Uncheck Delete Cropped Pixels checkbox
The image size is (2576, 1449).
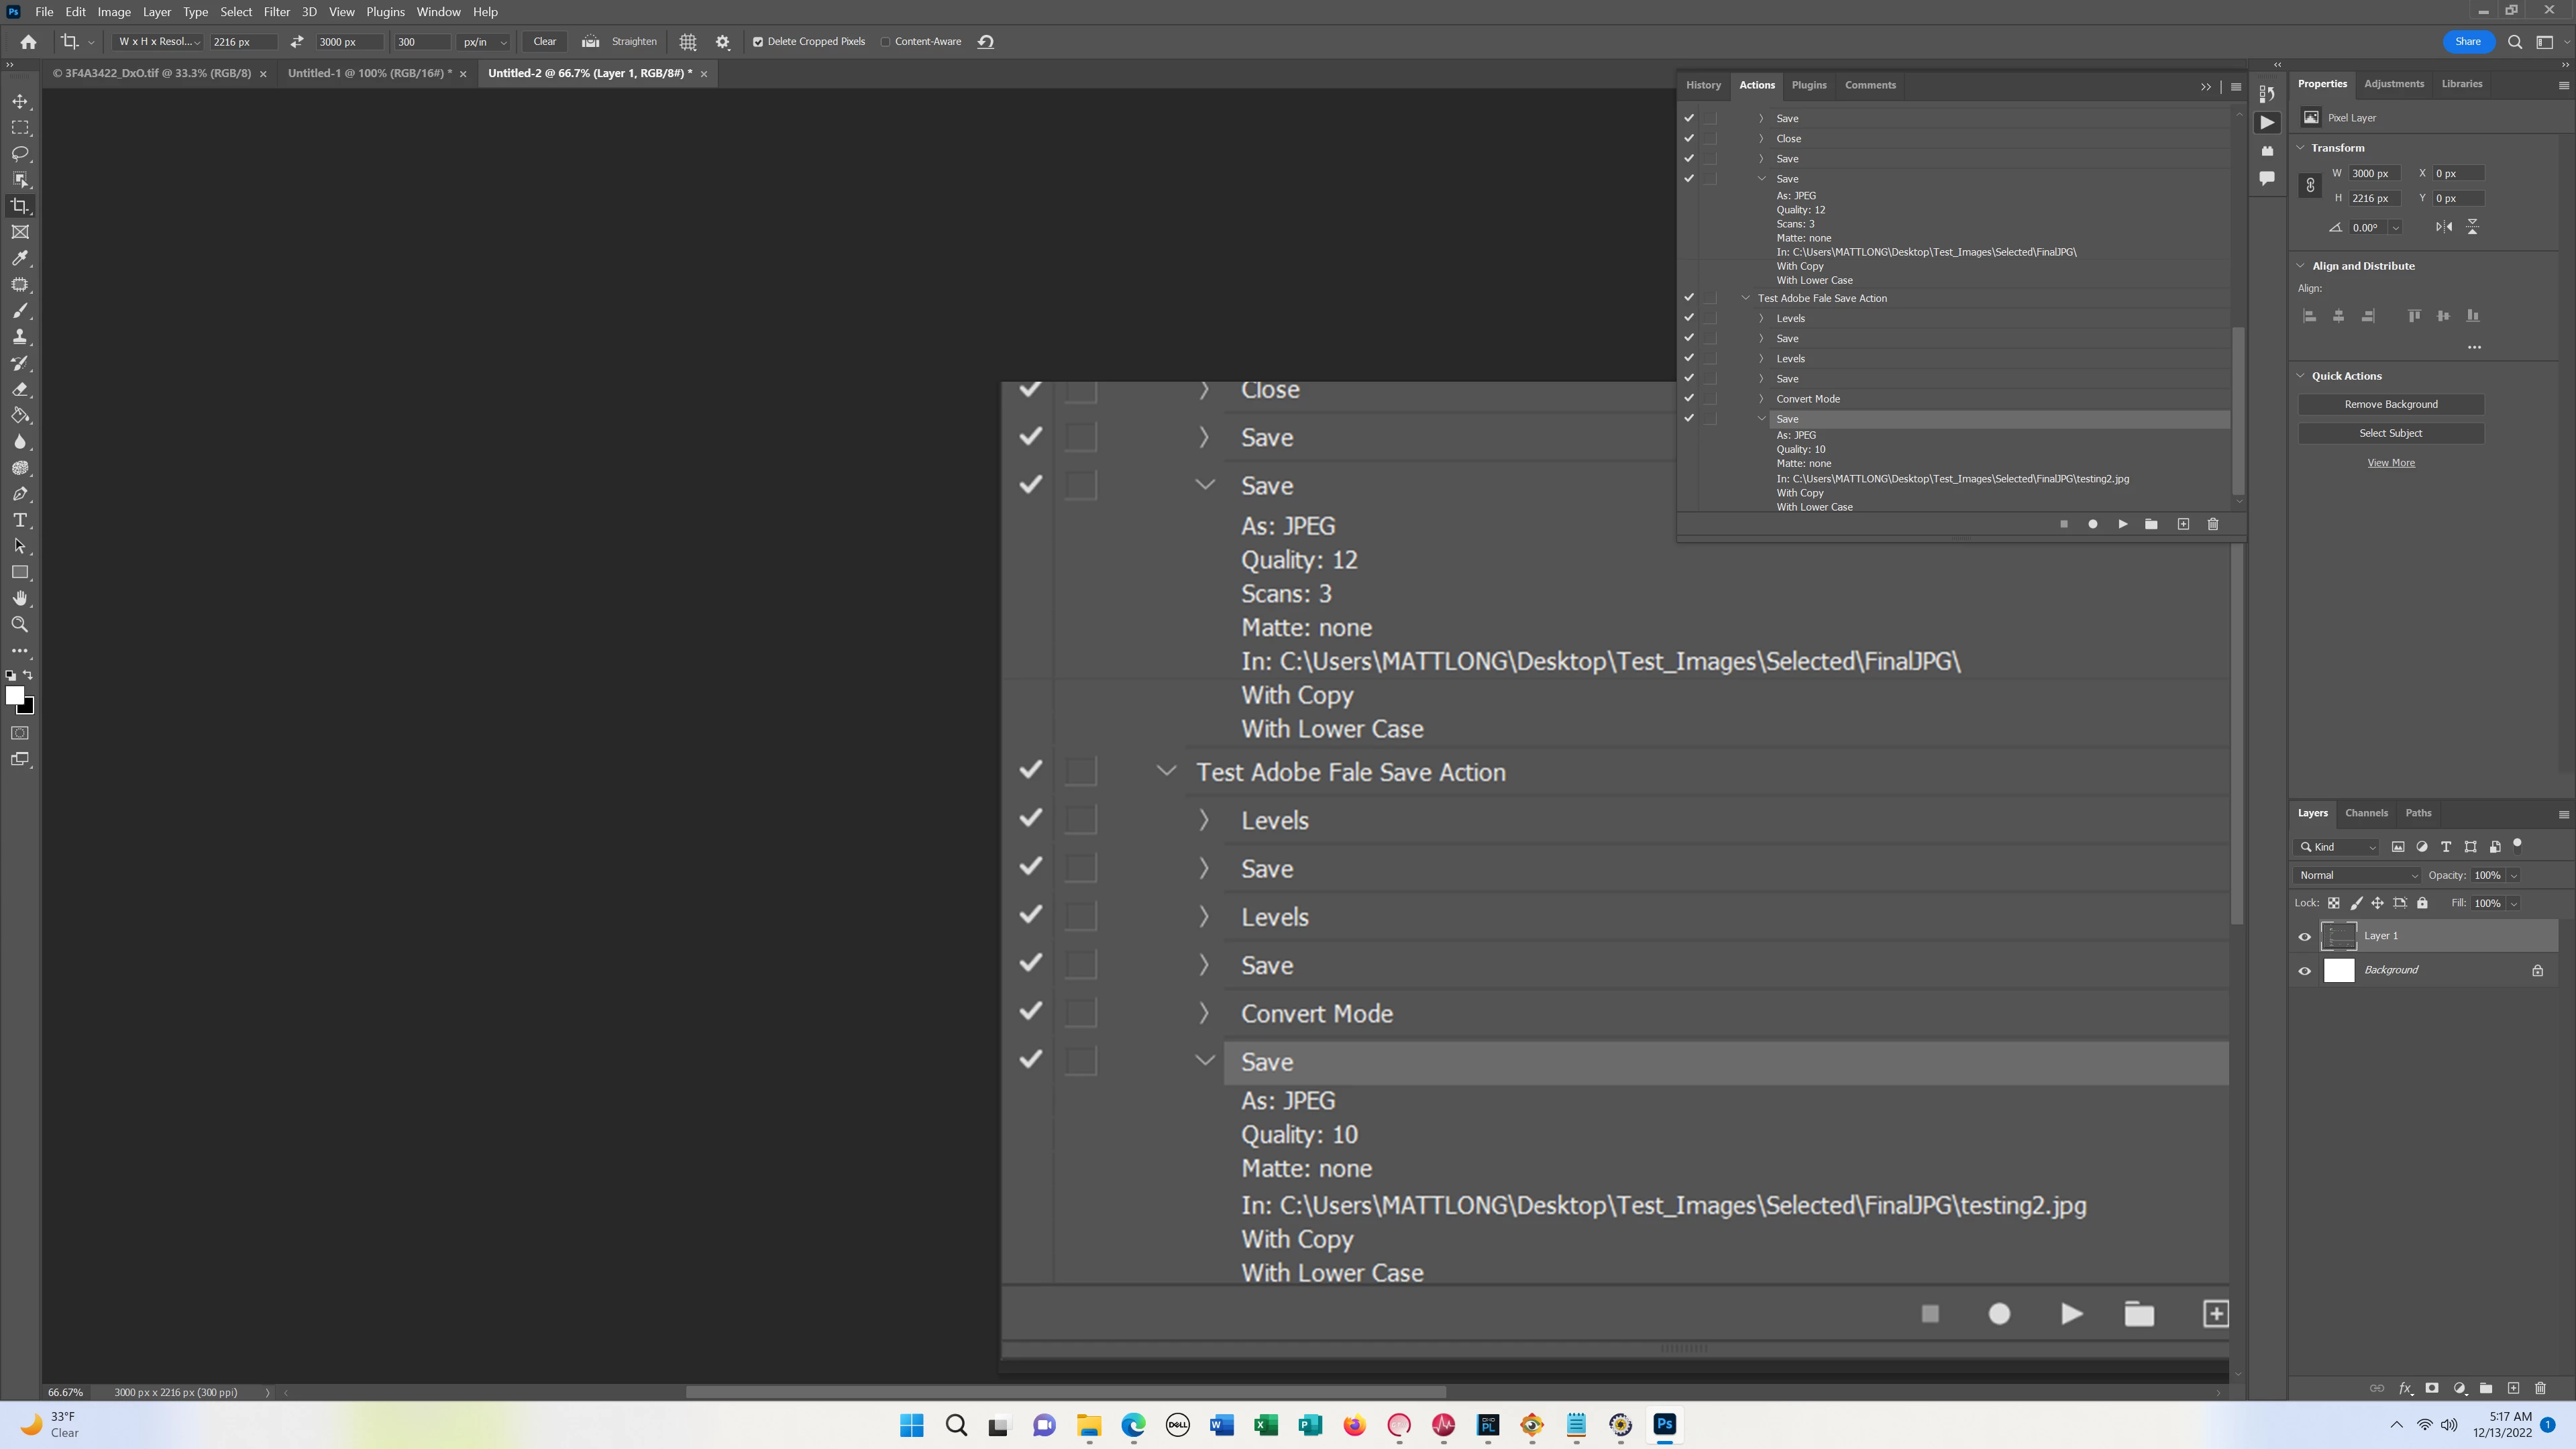point(758,42)
